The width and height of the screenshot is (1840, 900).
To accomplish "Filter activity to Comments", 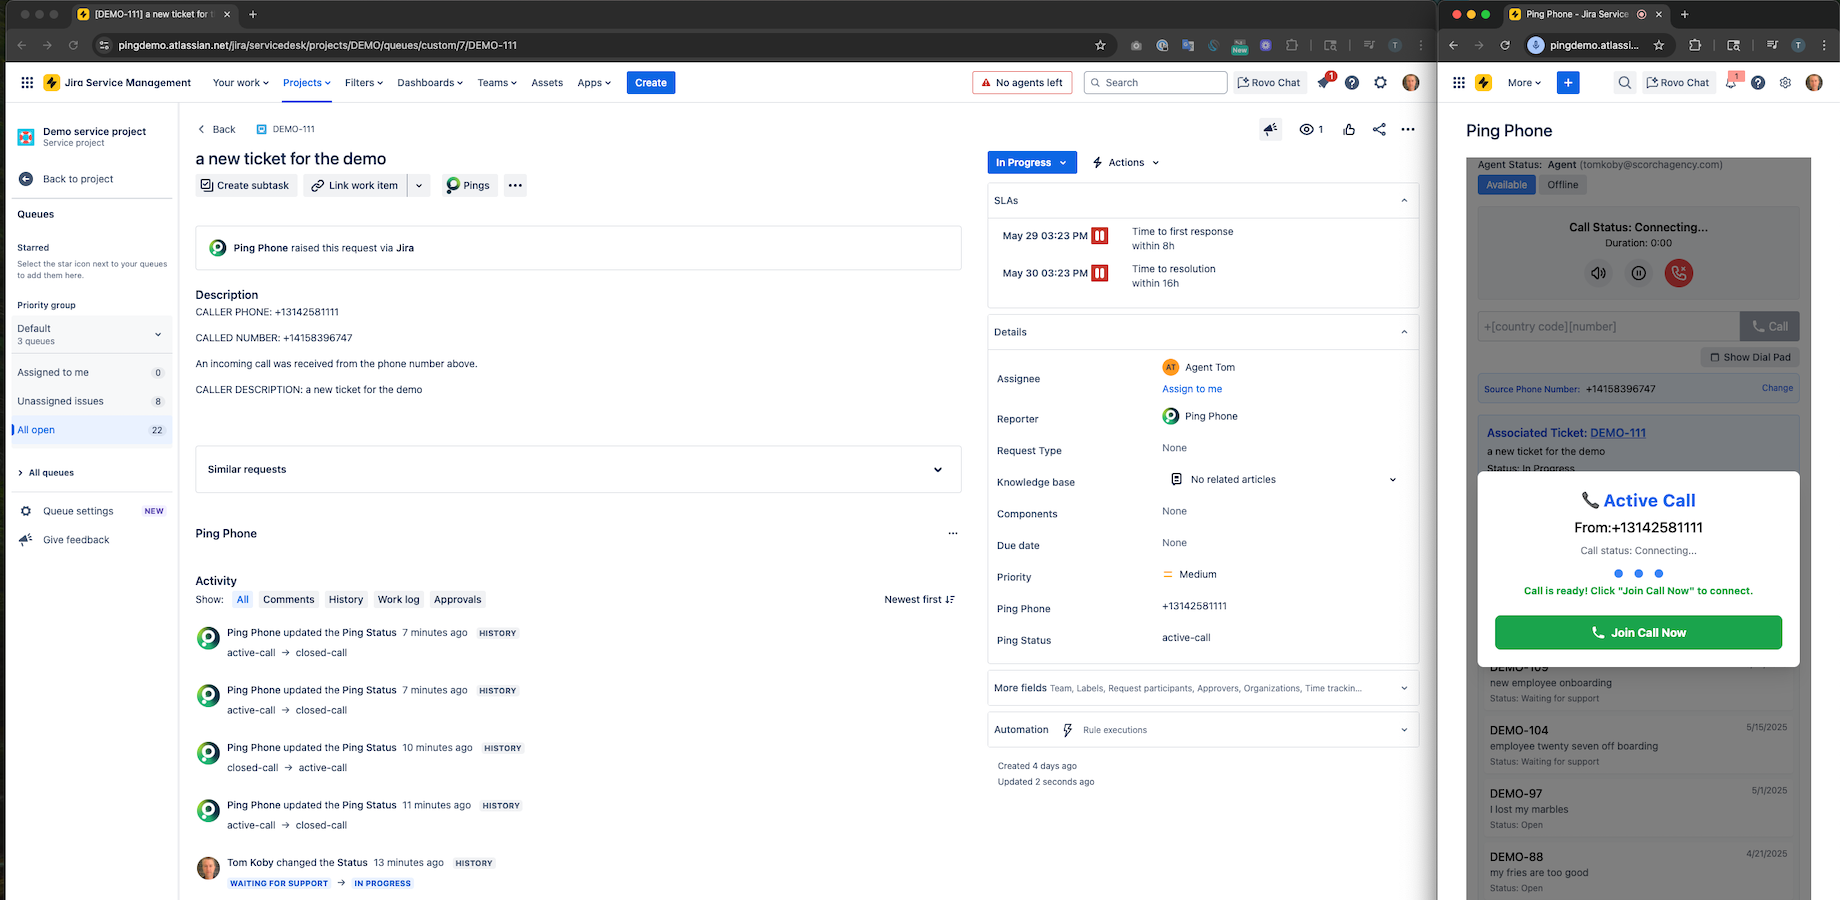I will 289,600.
